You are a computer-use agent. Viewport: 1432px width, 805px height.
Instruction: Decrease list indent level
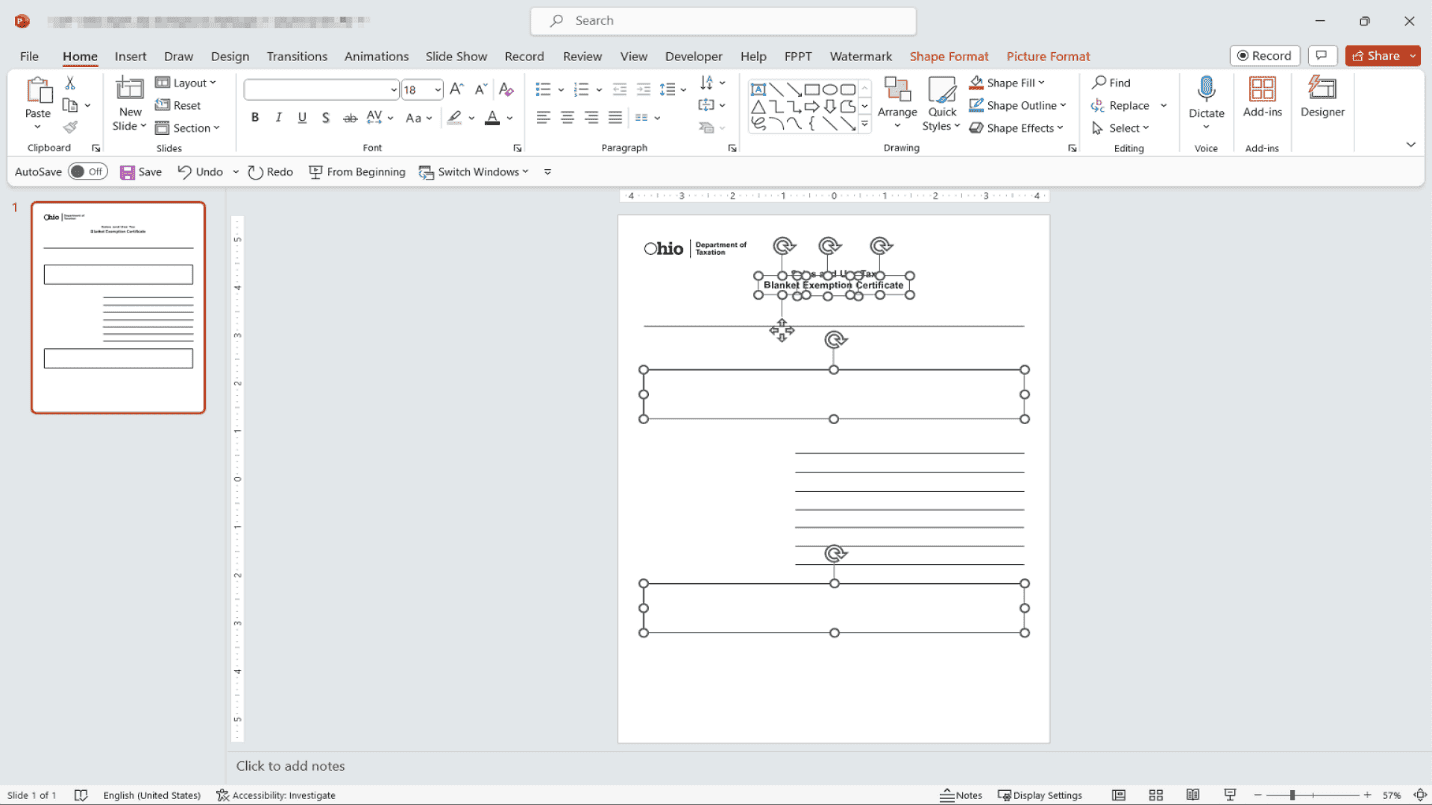pyautogui.click(x=620, y=89)
